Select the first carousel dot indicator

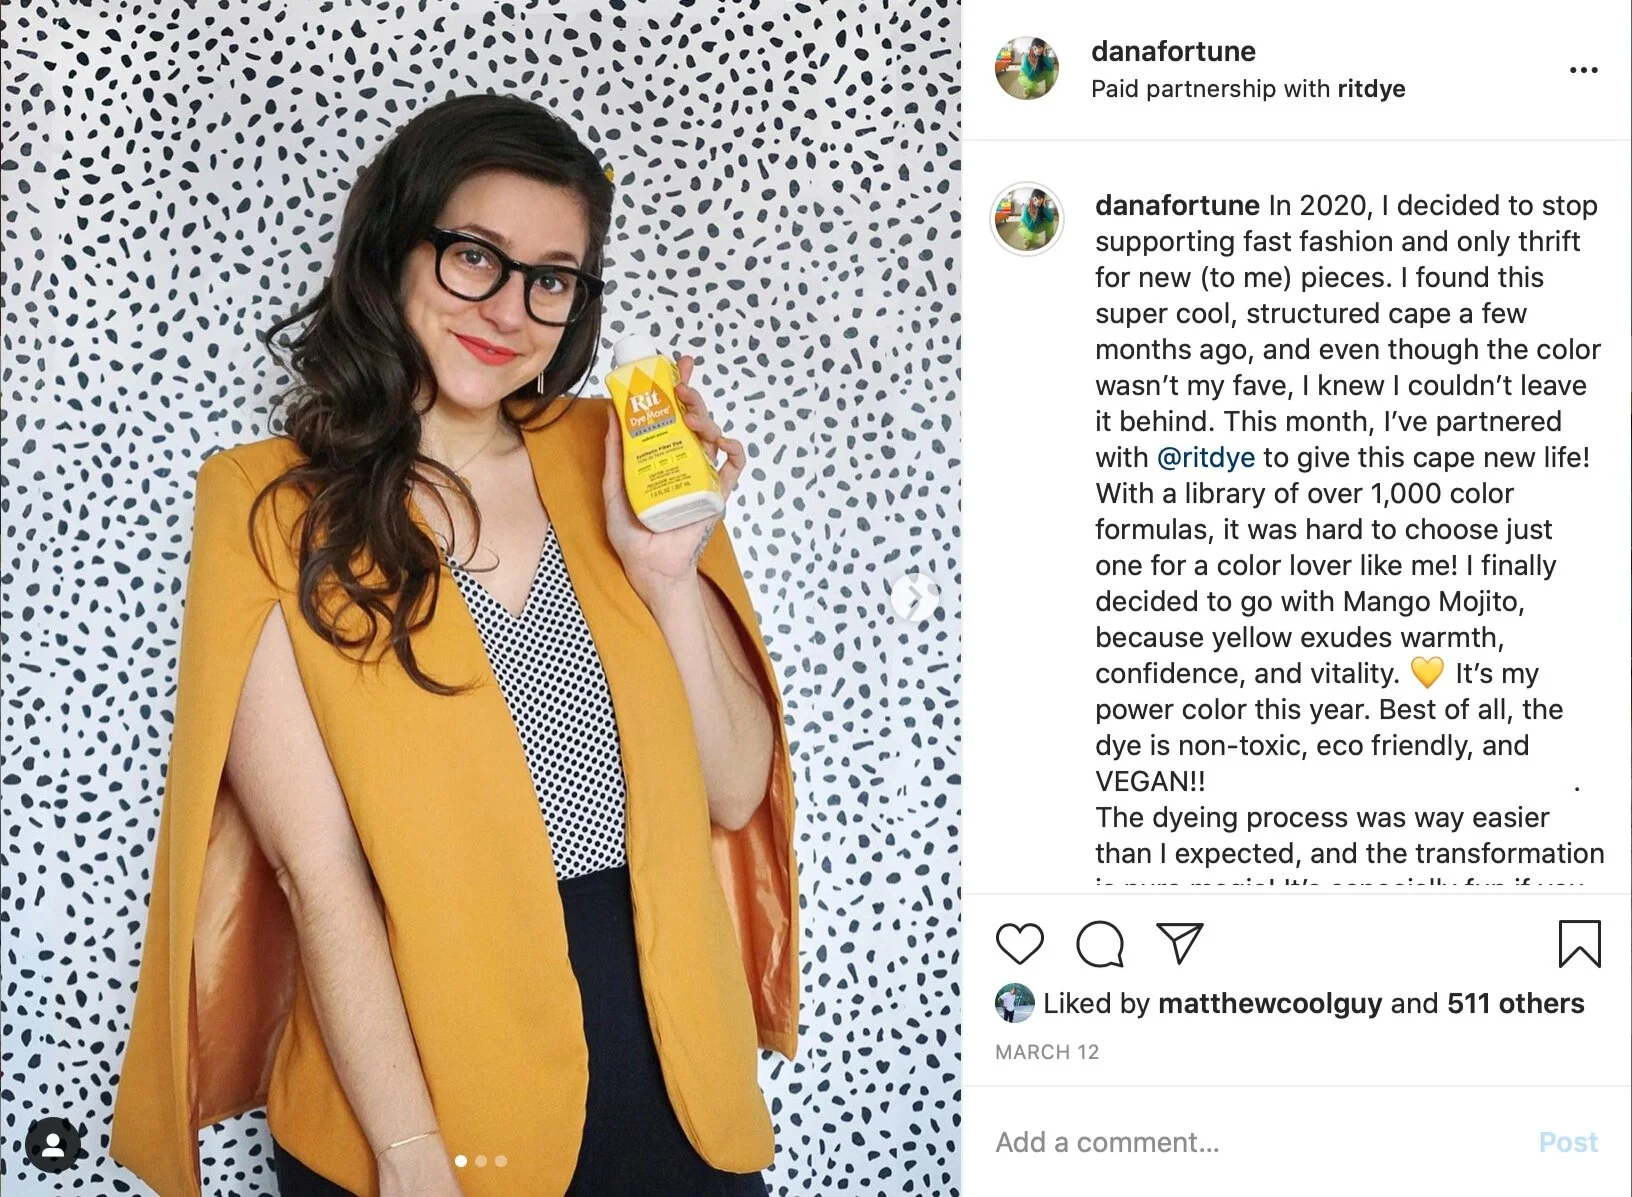(461, 1161)
